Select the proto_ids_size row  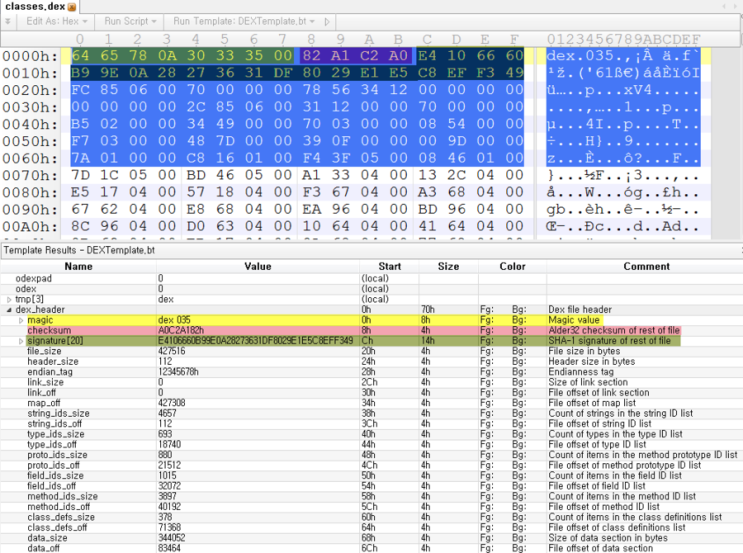point(372,455)
